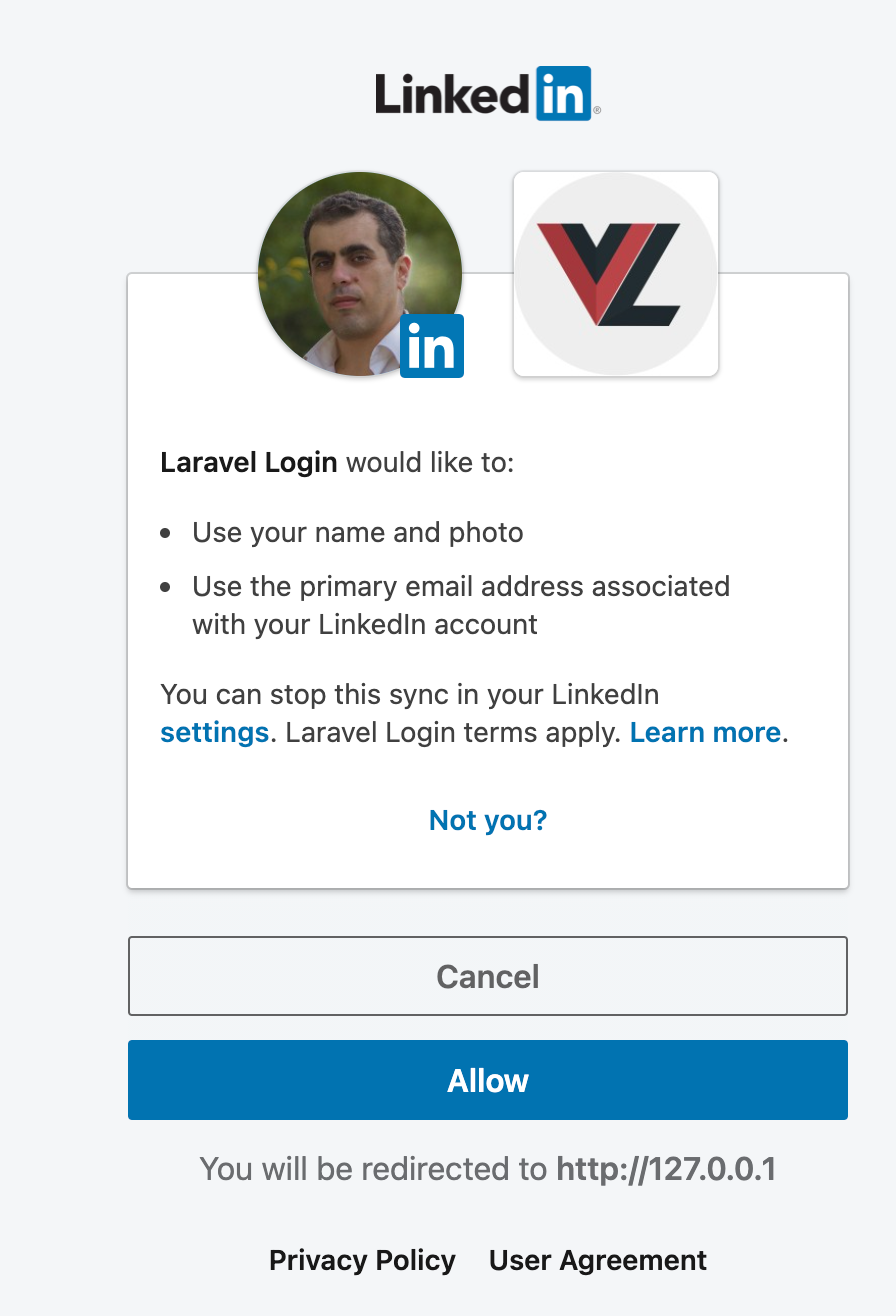Open the User Agreement link

click(x=598, y=1260)
